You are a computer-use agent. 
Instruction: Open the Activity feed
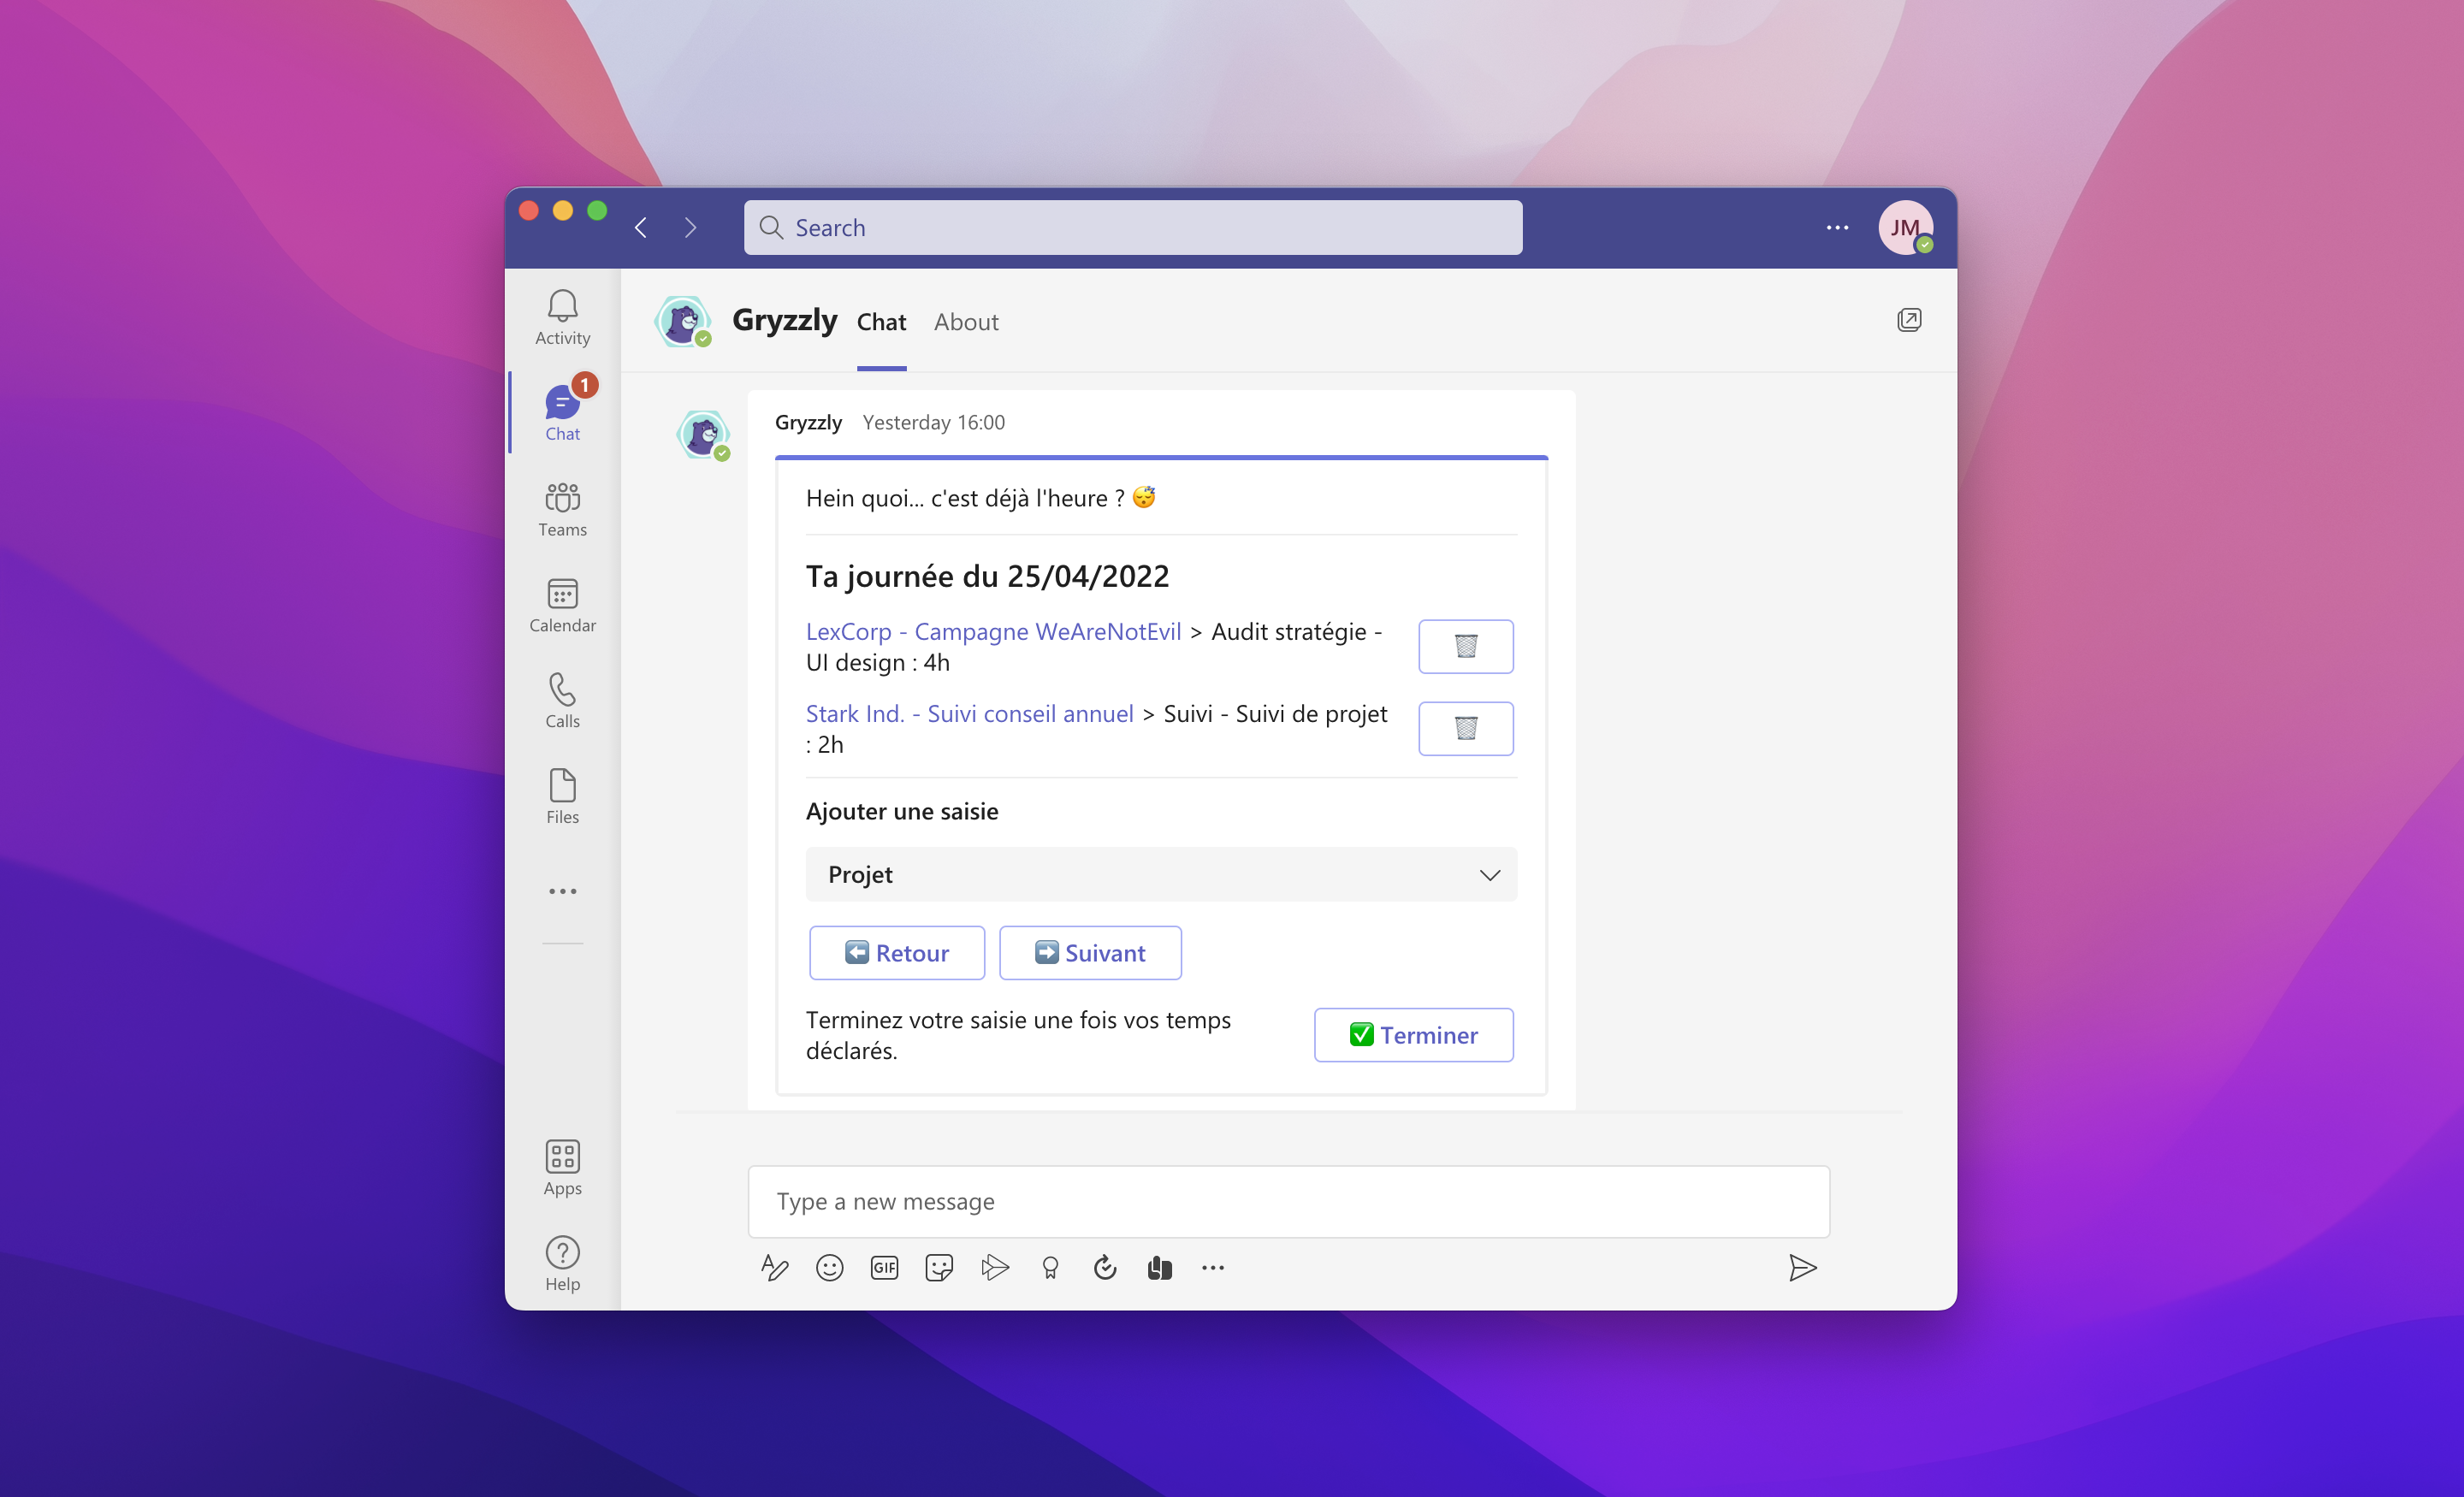[x=562, y=317]
